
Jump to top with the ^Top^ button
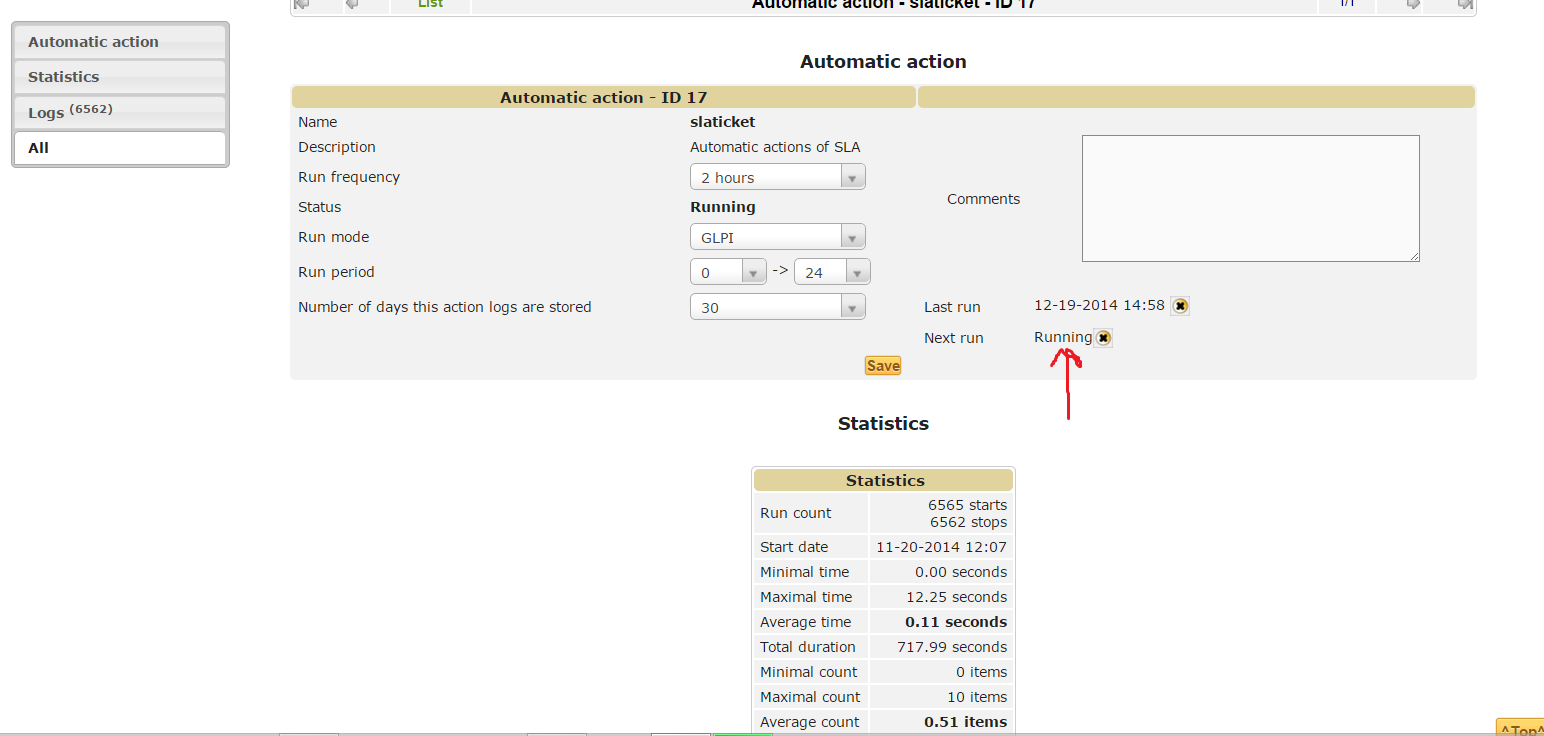[1520, 729]
